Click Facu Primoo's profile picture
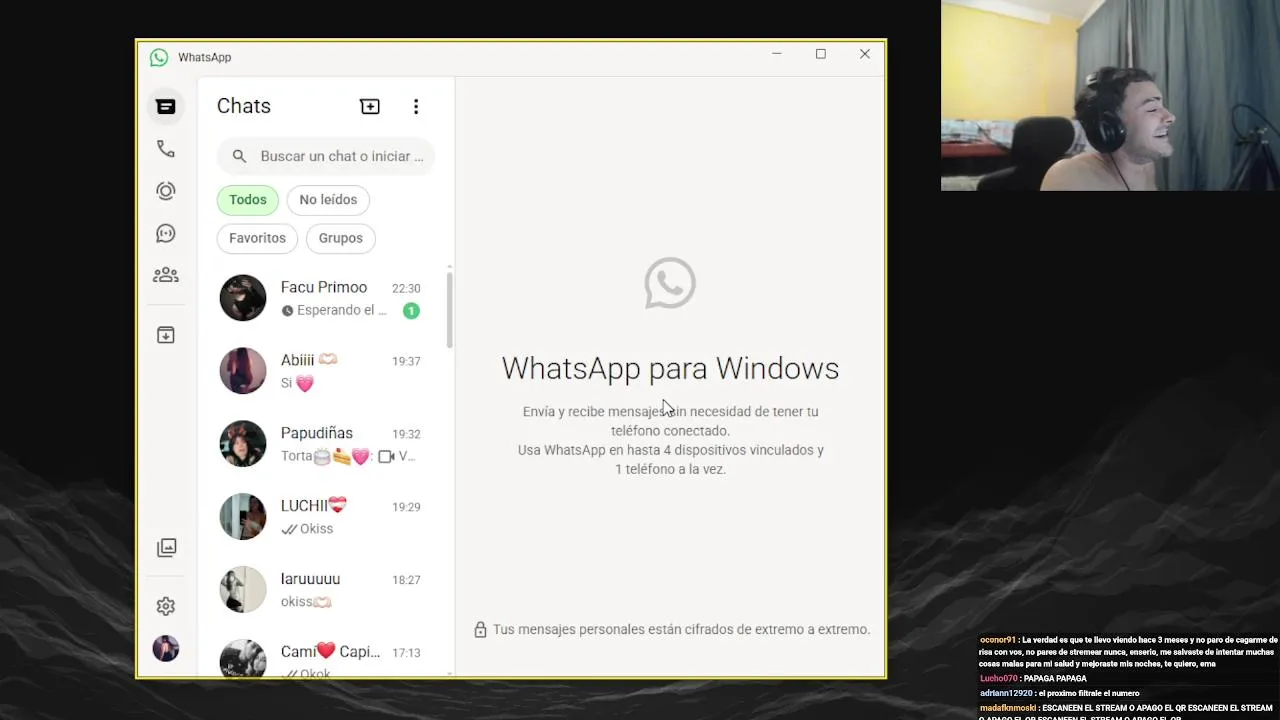Screen dimensions: 1280x720 pos(243,298)
